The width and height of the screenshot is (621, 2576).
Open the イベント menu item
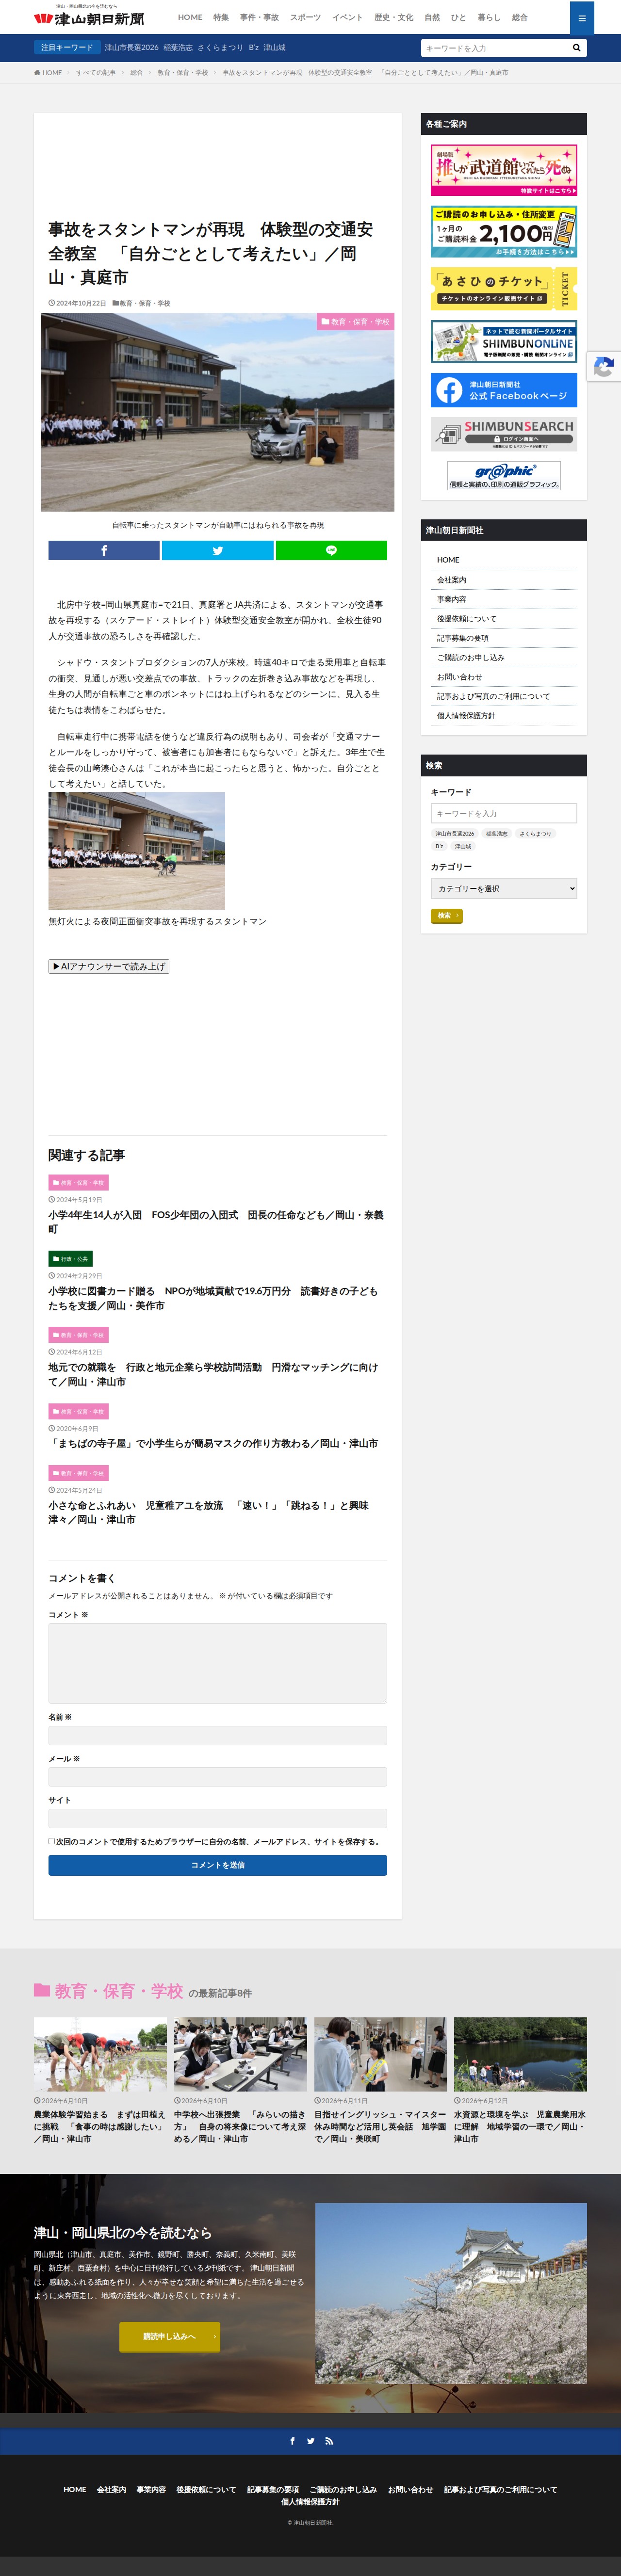[x=347, y=17]
